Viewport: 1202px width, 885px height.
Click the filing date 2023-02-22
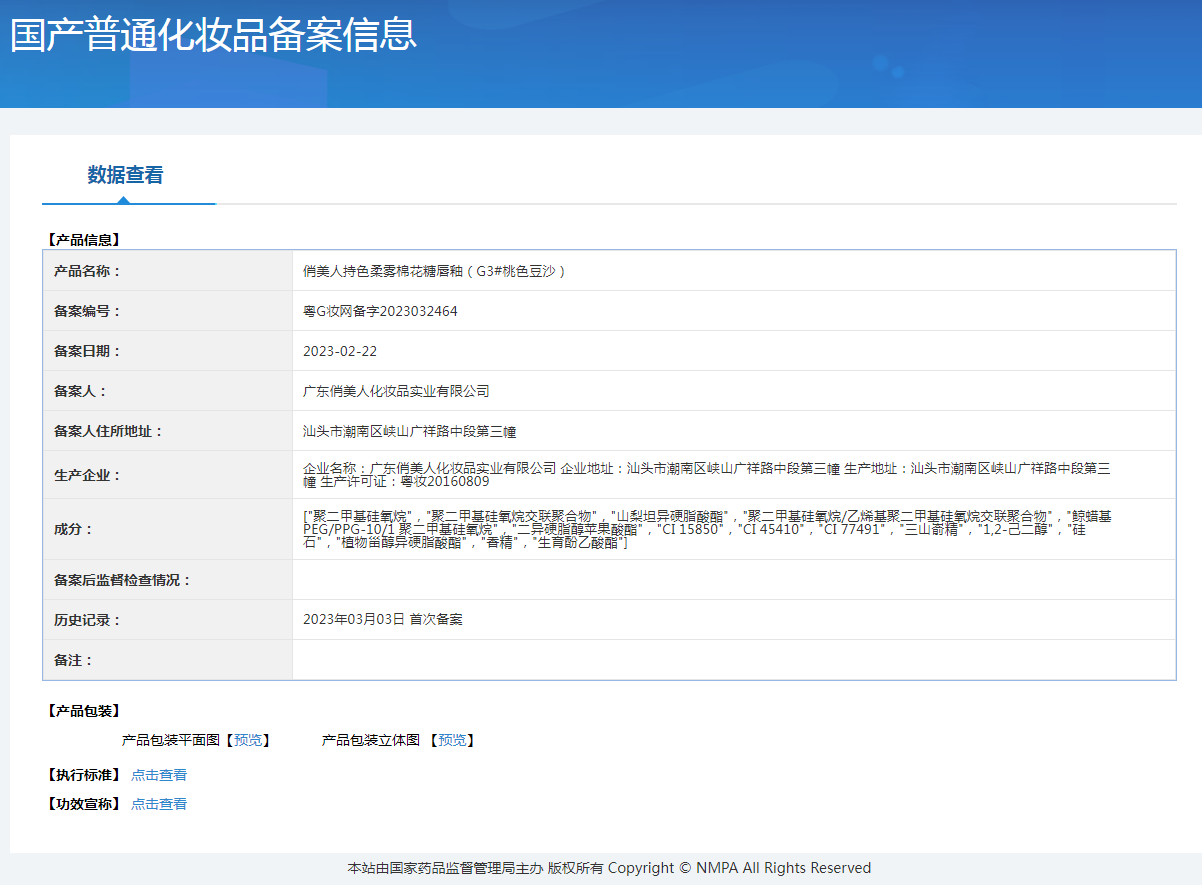coord(340,351)
